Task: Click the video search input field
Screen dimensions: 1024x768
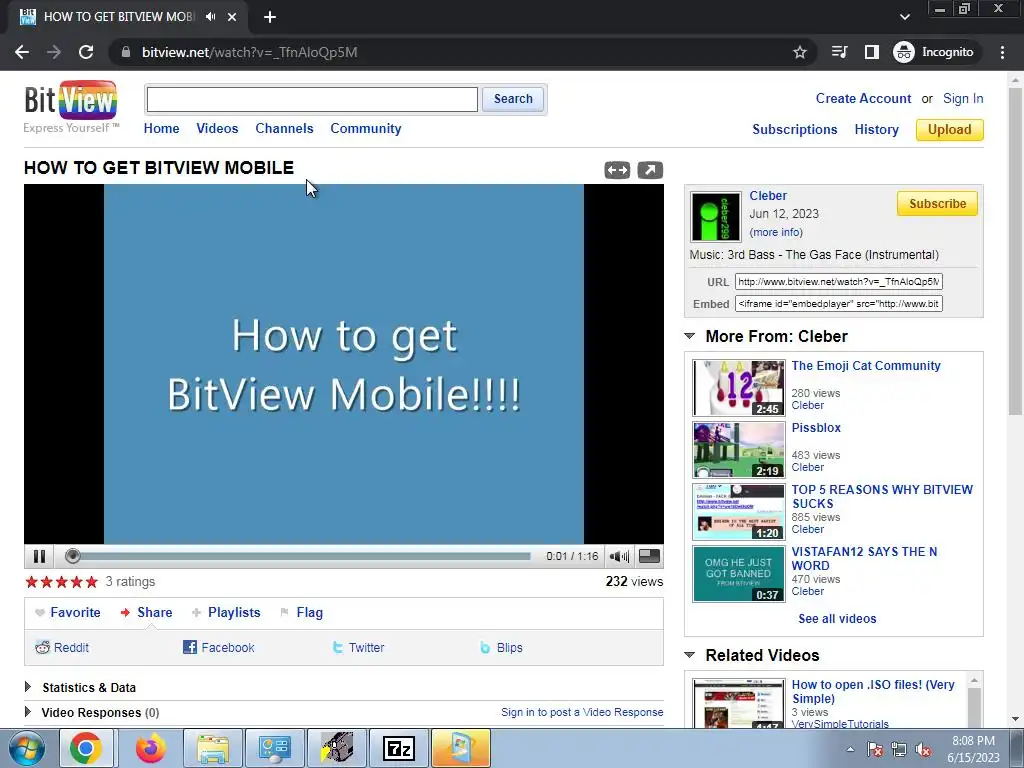Action: coord(312,99)
